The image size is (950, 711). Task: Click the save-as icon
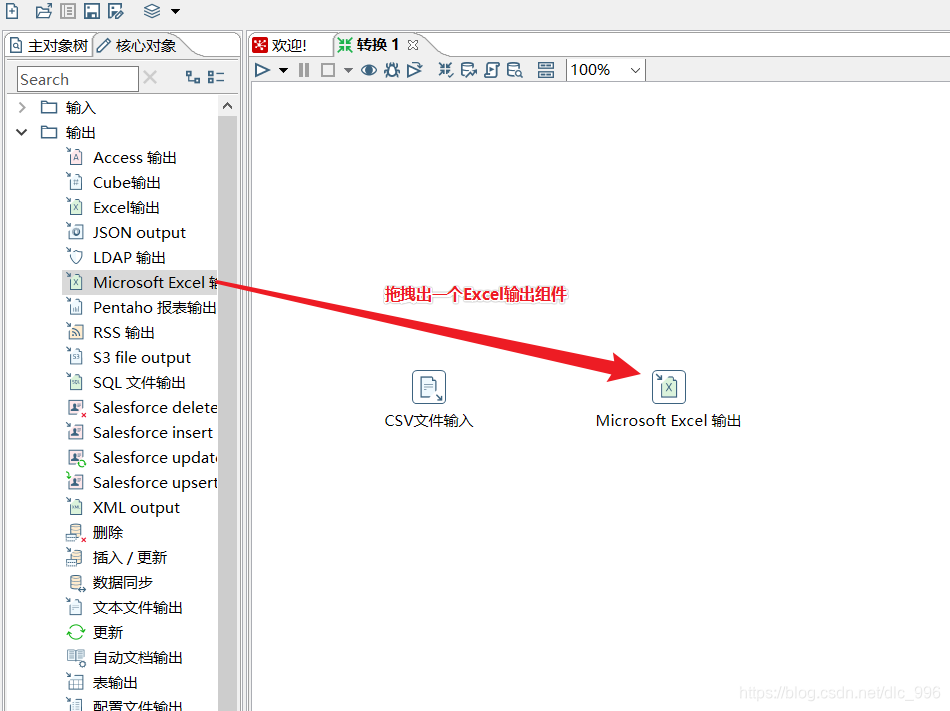click(x=116, y=11)
